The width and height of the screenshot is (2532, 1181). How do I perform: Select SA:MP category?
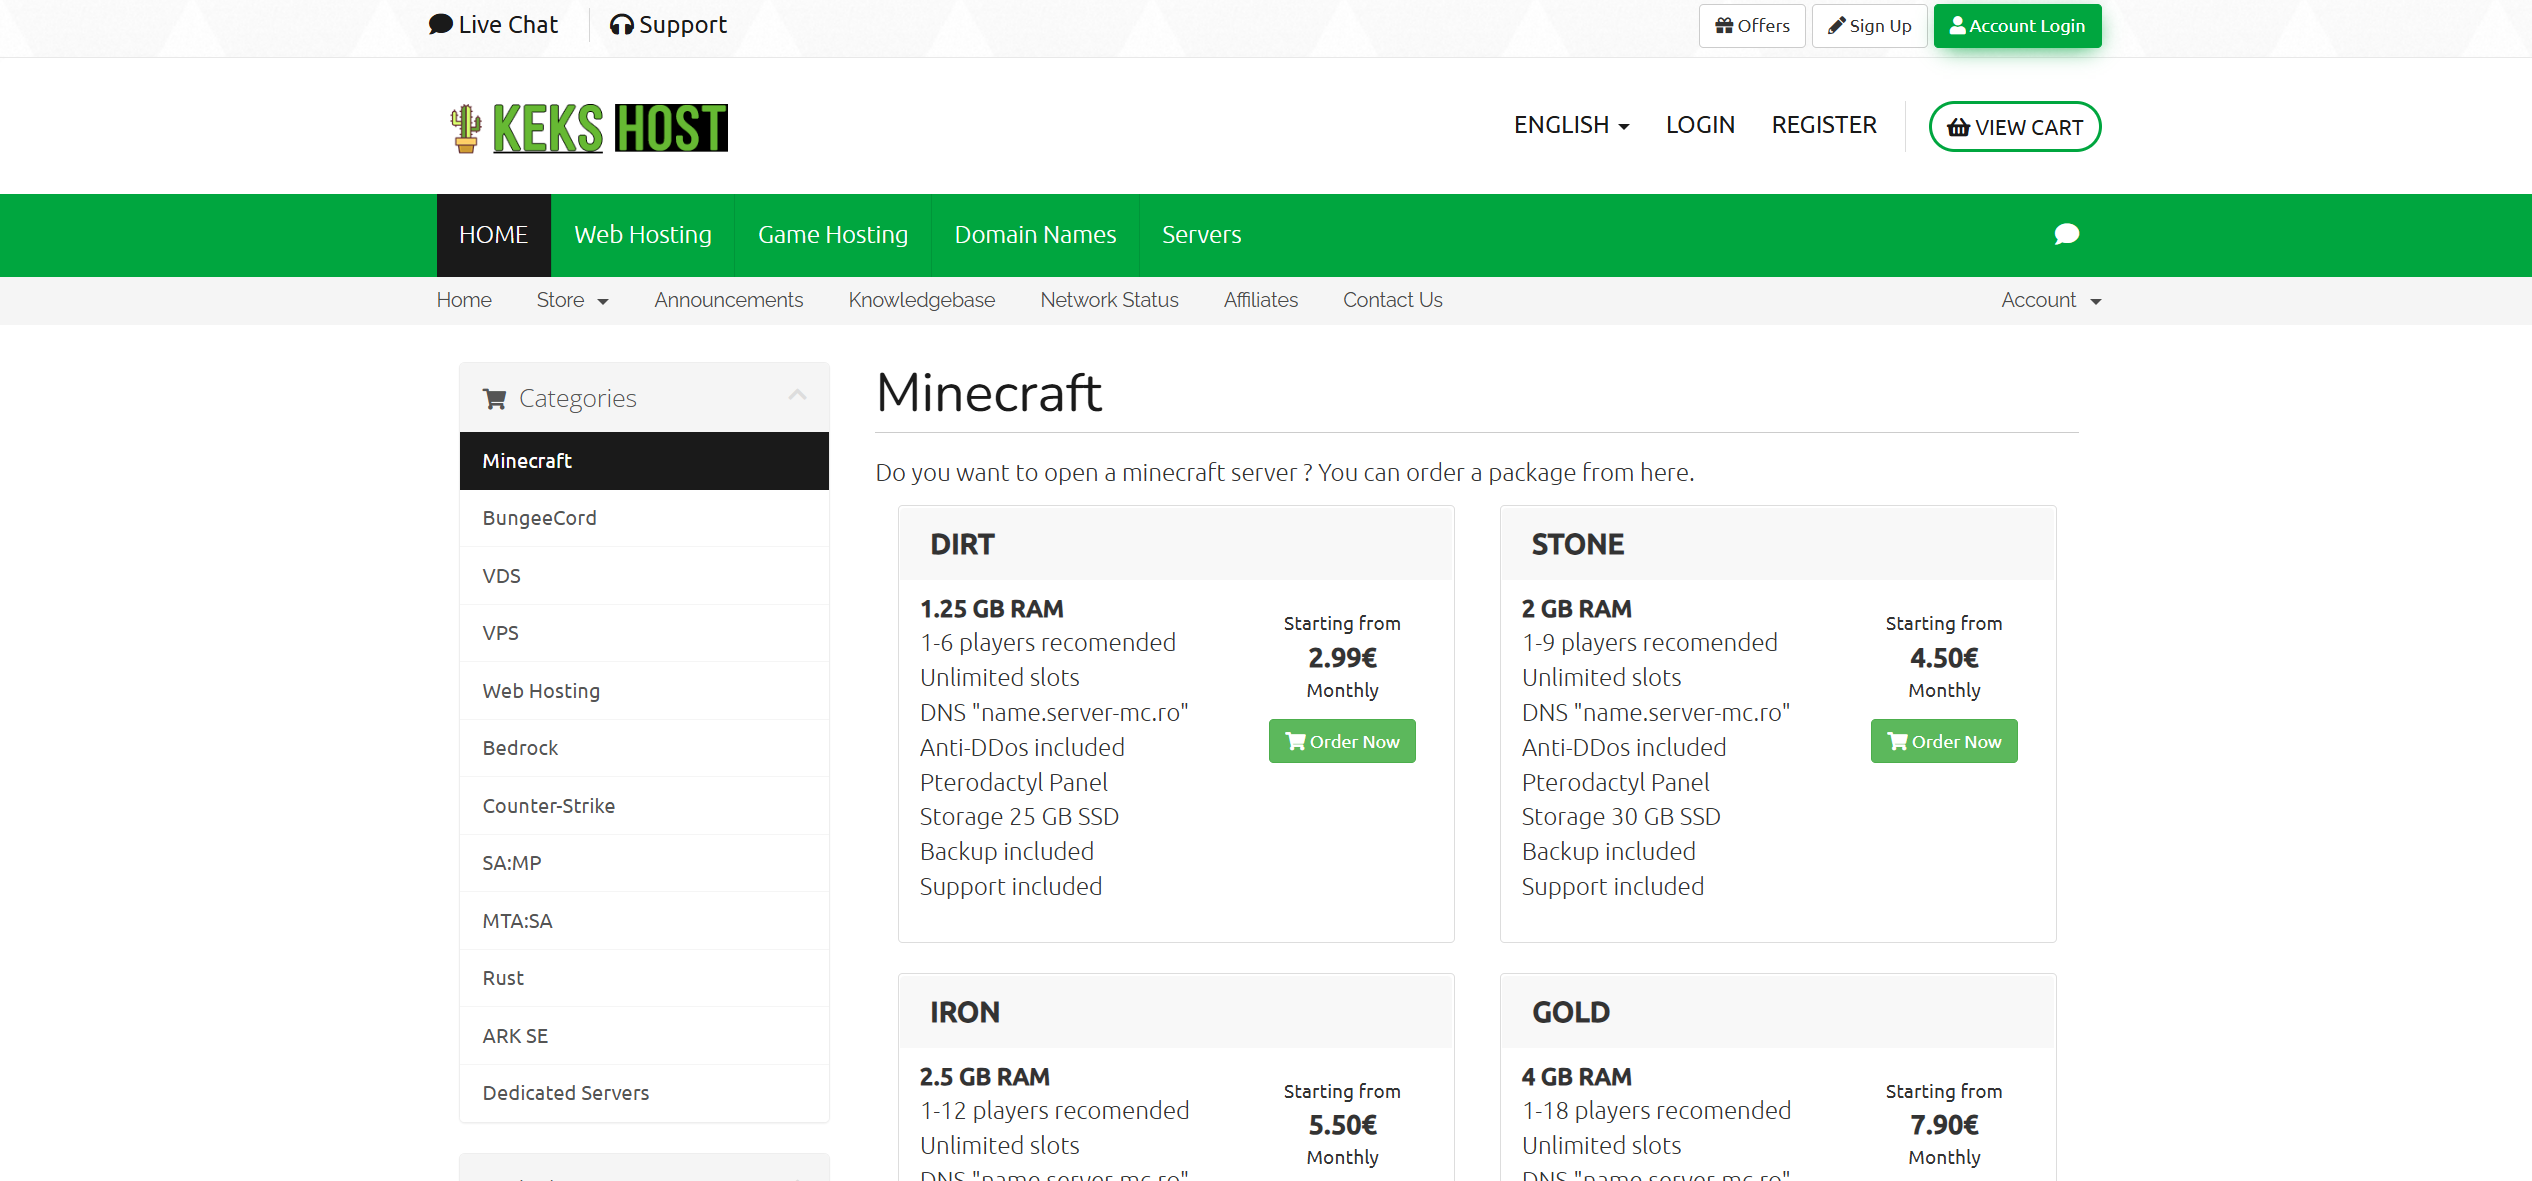tap(644, 863)
